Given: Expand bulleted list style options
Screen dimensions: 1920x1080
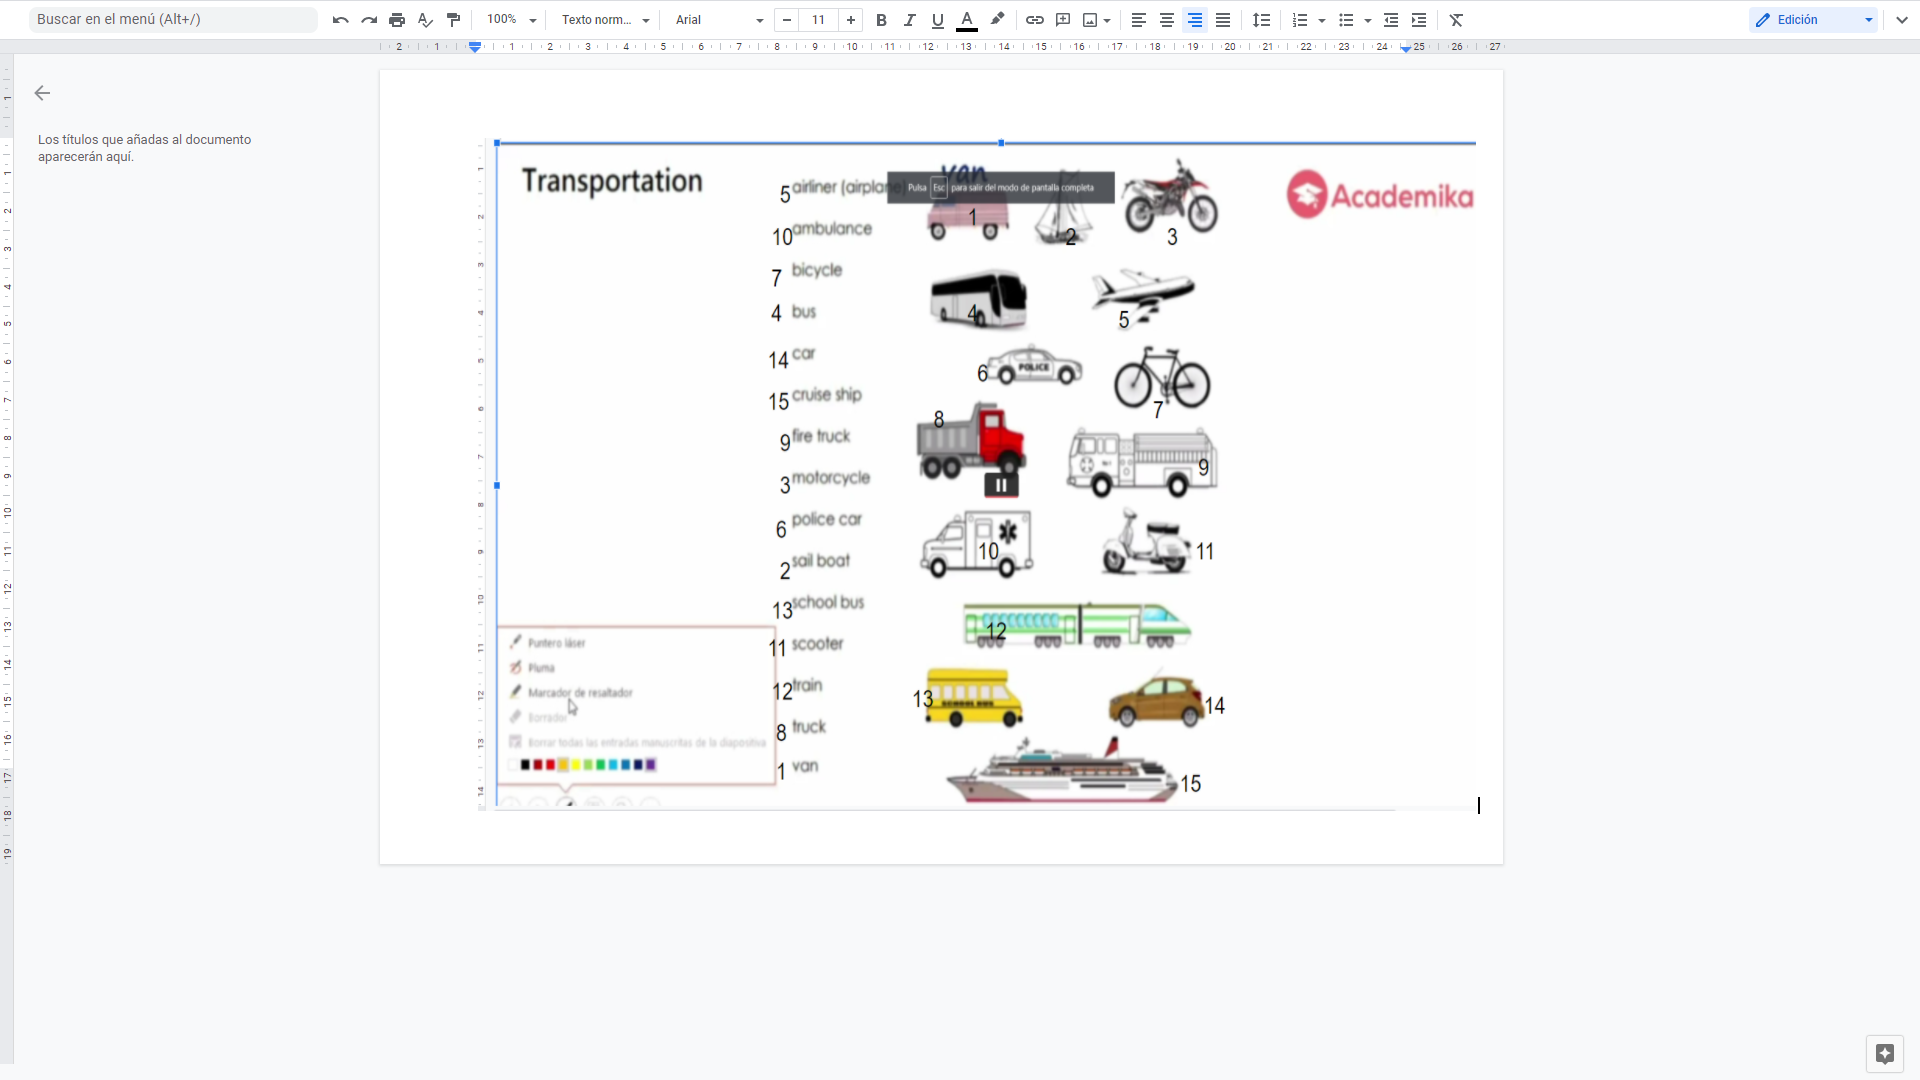Looking at the screenshot, I should (x=1368, y=20).
